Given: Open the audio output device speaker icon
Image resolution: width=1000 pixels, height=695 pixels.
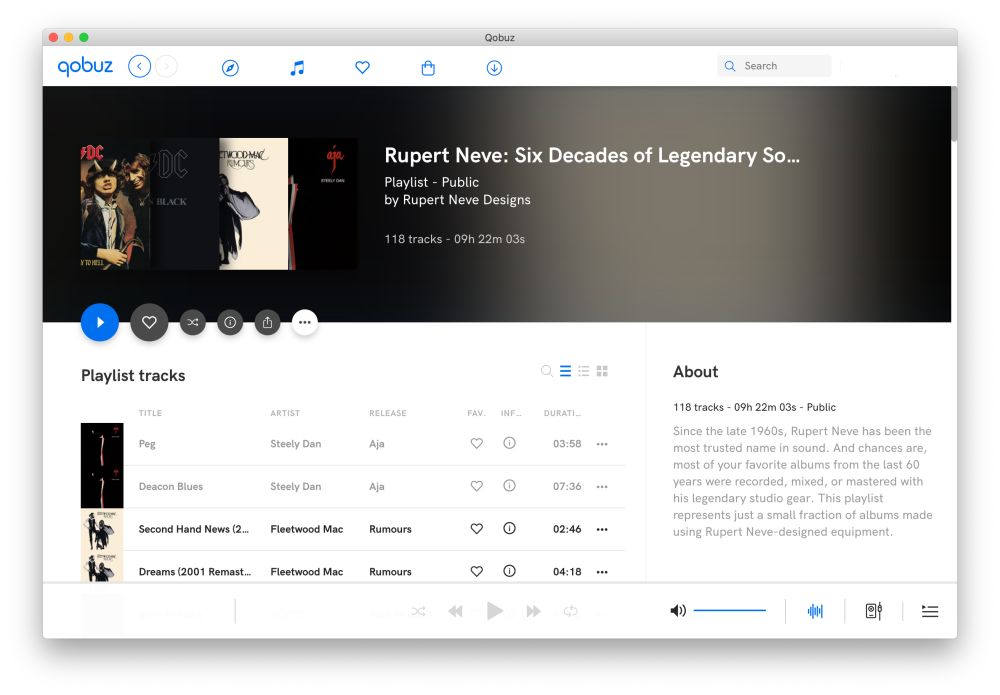Looking at the screenshot, I should pyautogui.click(x=873, y=611).
